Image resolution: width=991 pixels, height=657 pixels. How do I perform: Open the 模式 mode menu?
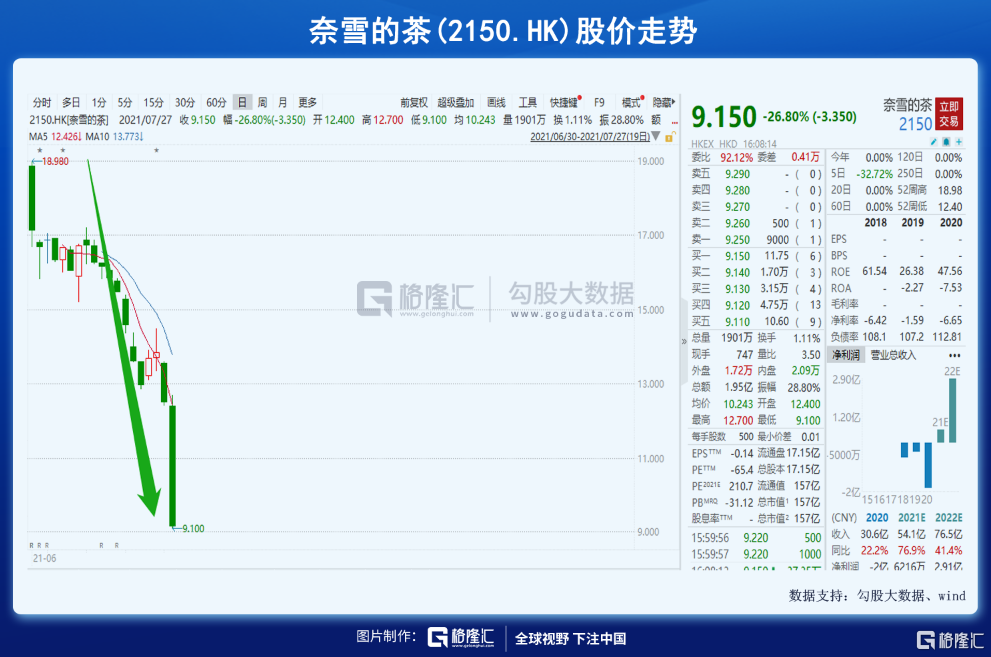631,102
